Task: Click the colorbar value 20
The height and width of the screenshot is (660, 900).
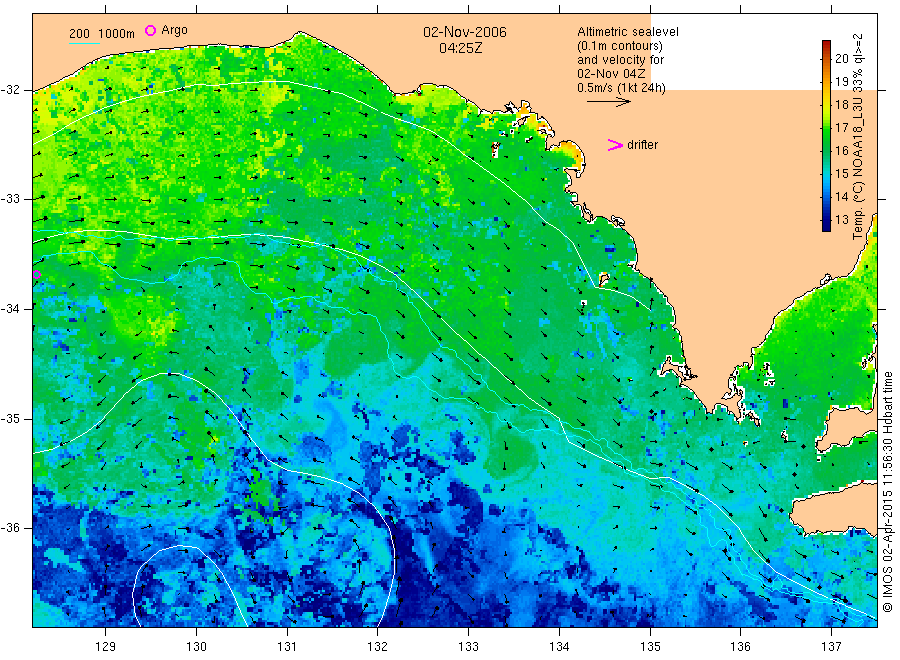Action: coord(841,59)
